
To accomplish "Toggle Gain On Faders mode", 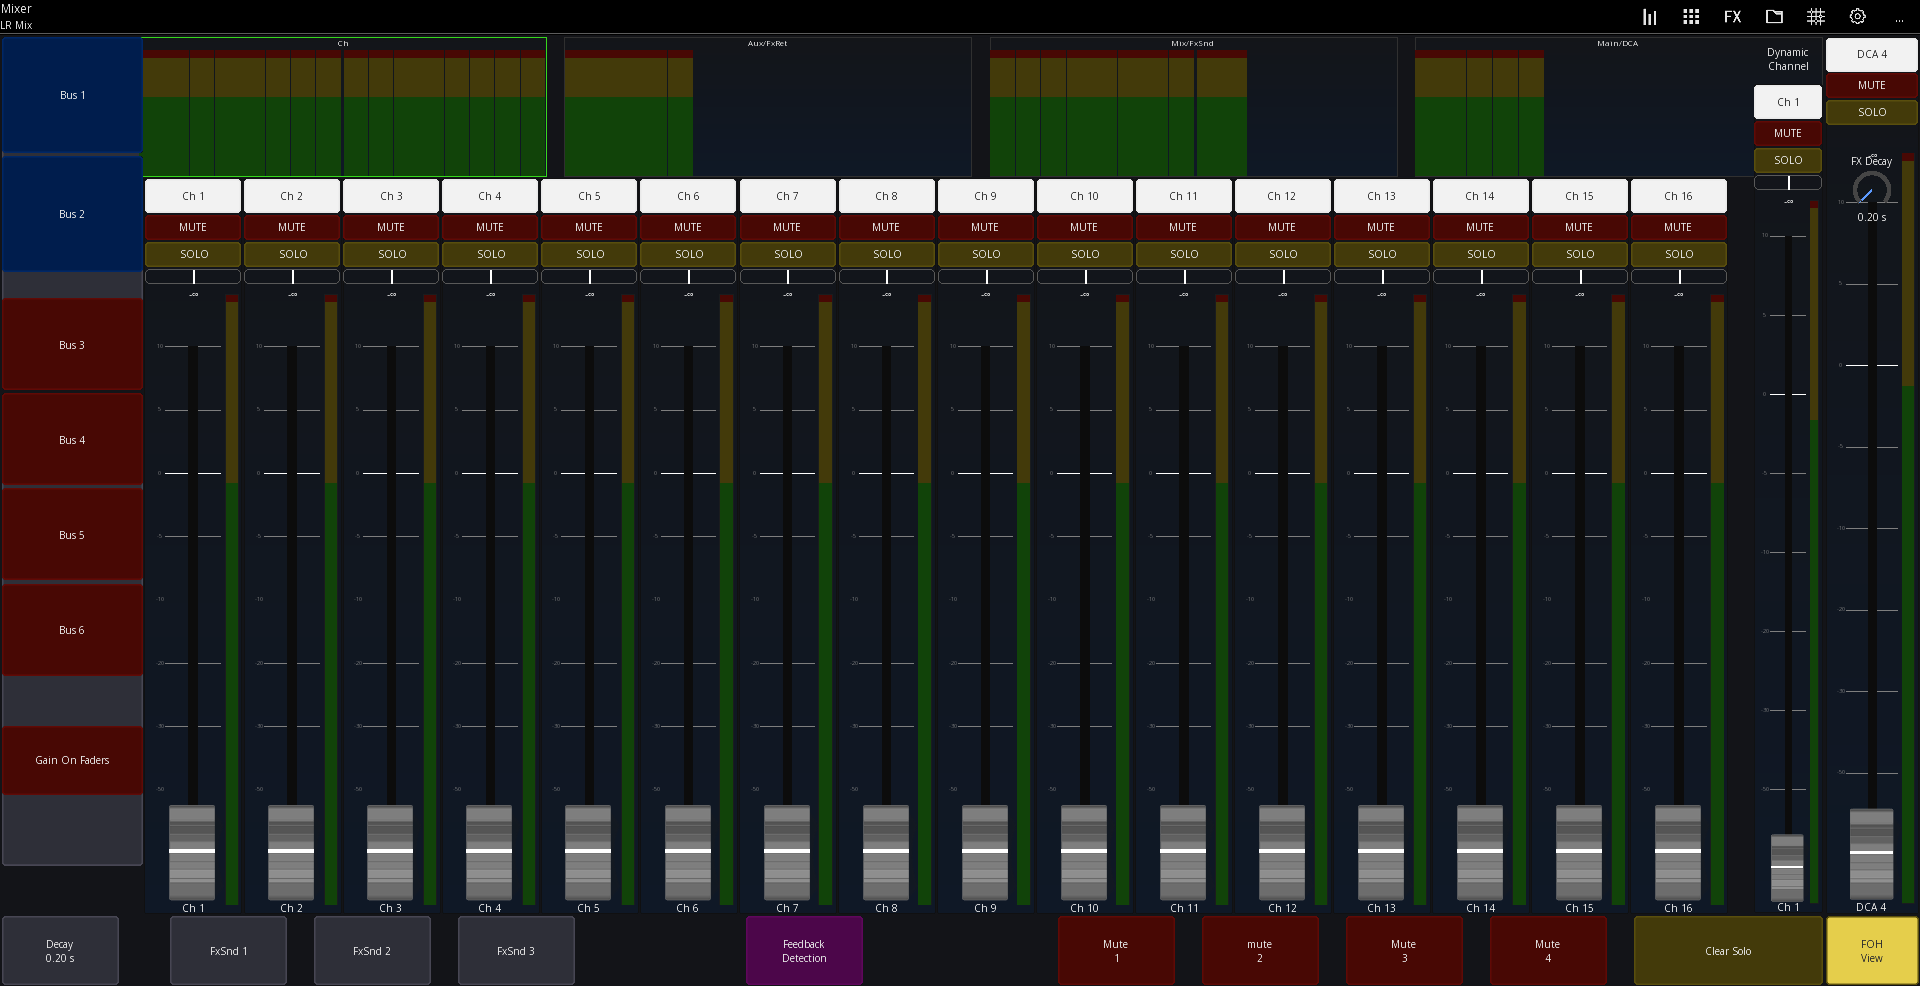I will pos(72,760).
